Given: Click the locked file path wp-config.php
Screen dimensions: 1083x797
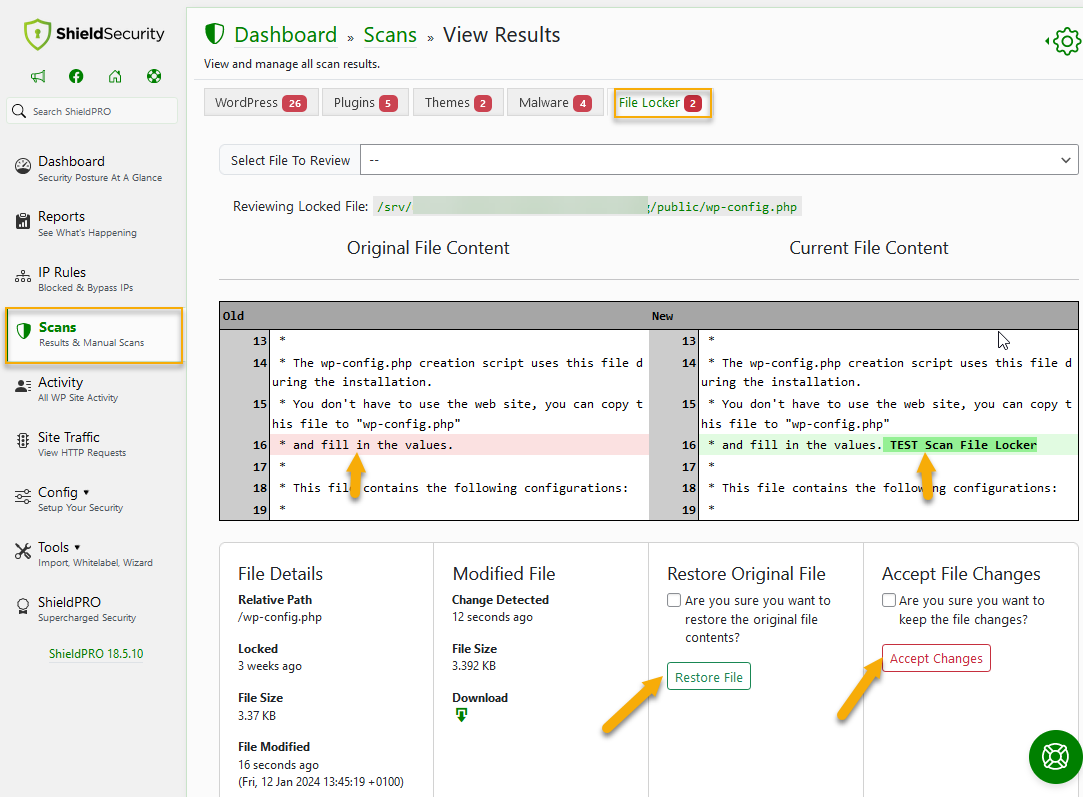Looking at the screenshot, I should coord(587,207).
